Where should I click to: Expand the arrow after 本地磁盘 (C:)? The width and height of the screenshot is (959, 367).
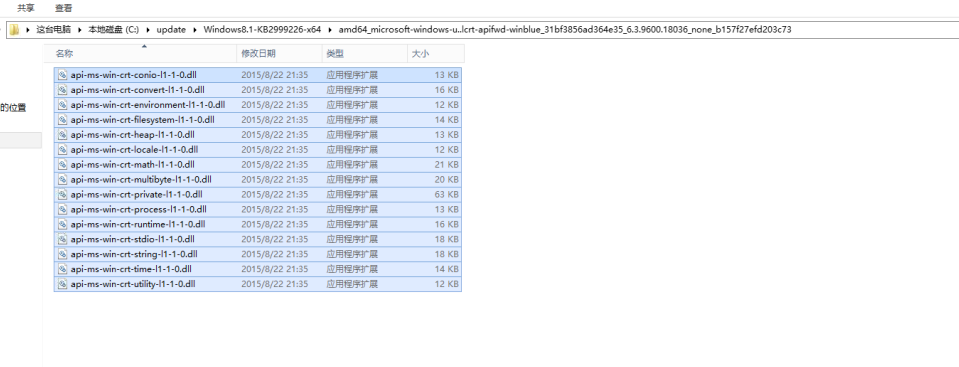pyautogui.click(x=148, y=29)
